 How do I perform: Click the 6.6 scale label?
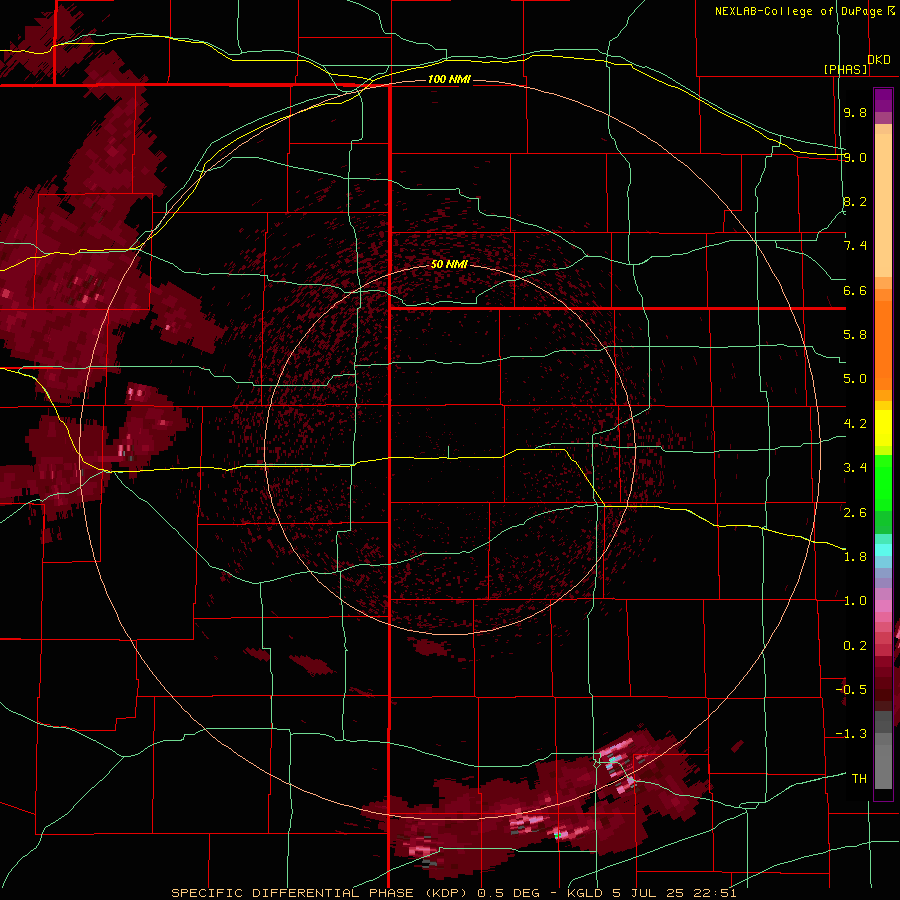855,290
